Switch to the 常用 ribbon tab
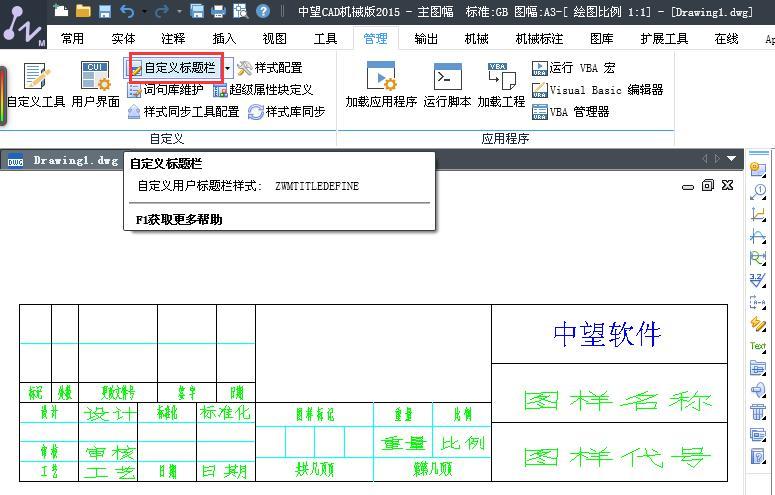The width and height of the screenshot is (775, 495). point(72,39)
